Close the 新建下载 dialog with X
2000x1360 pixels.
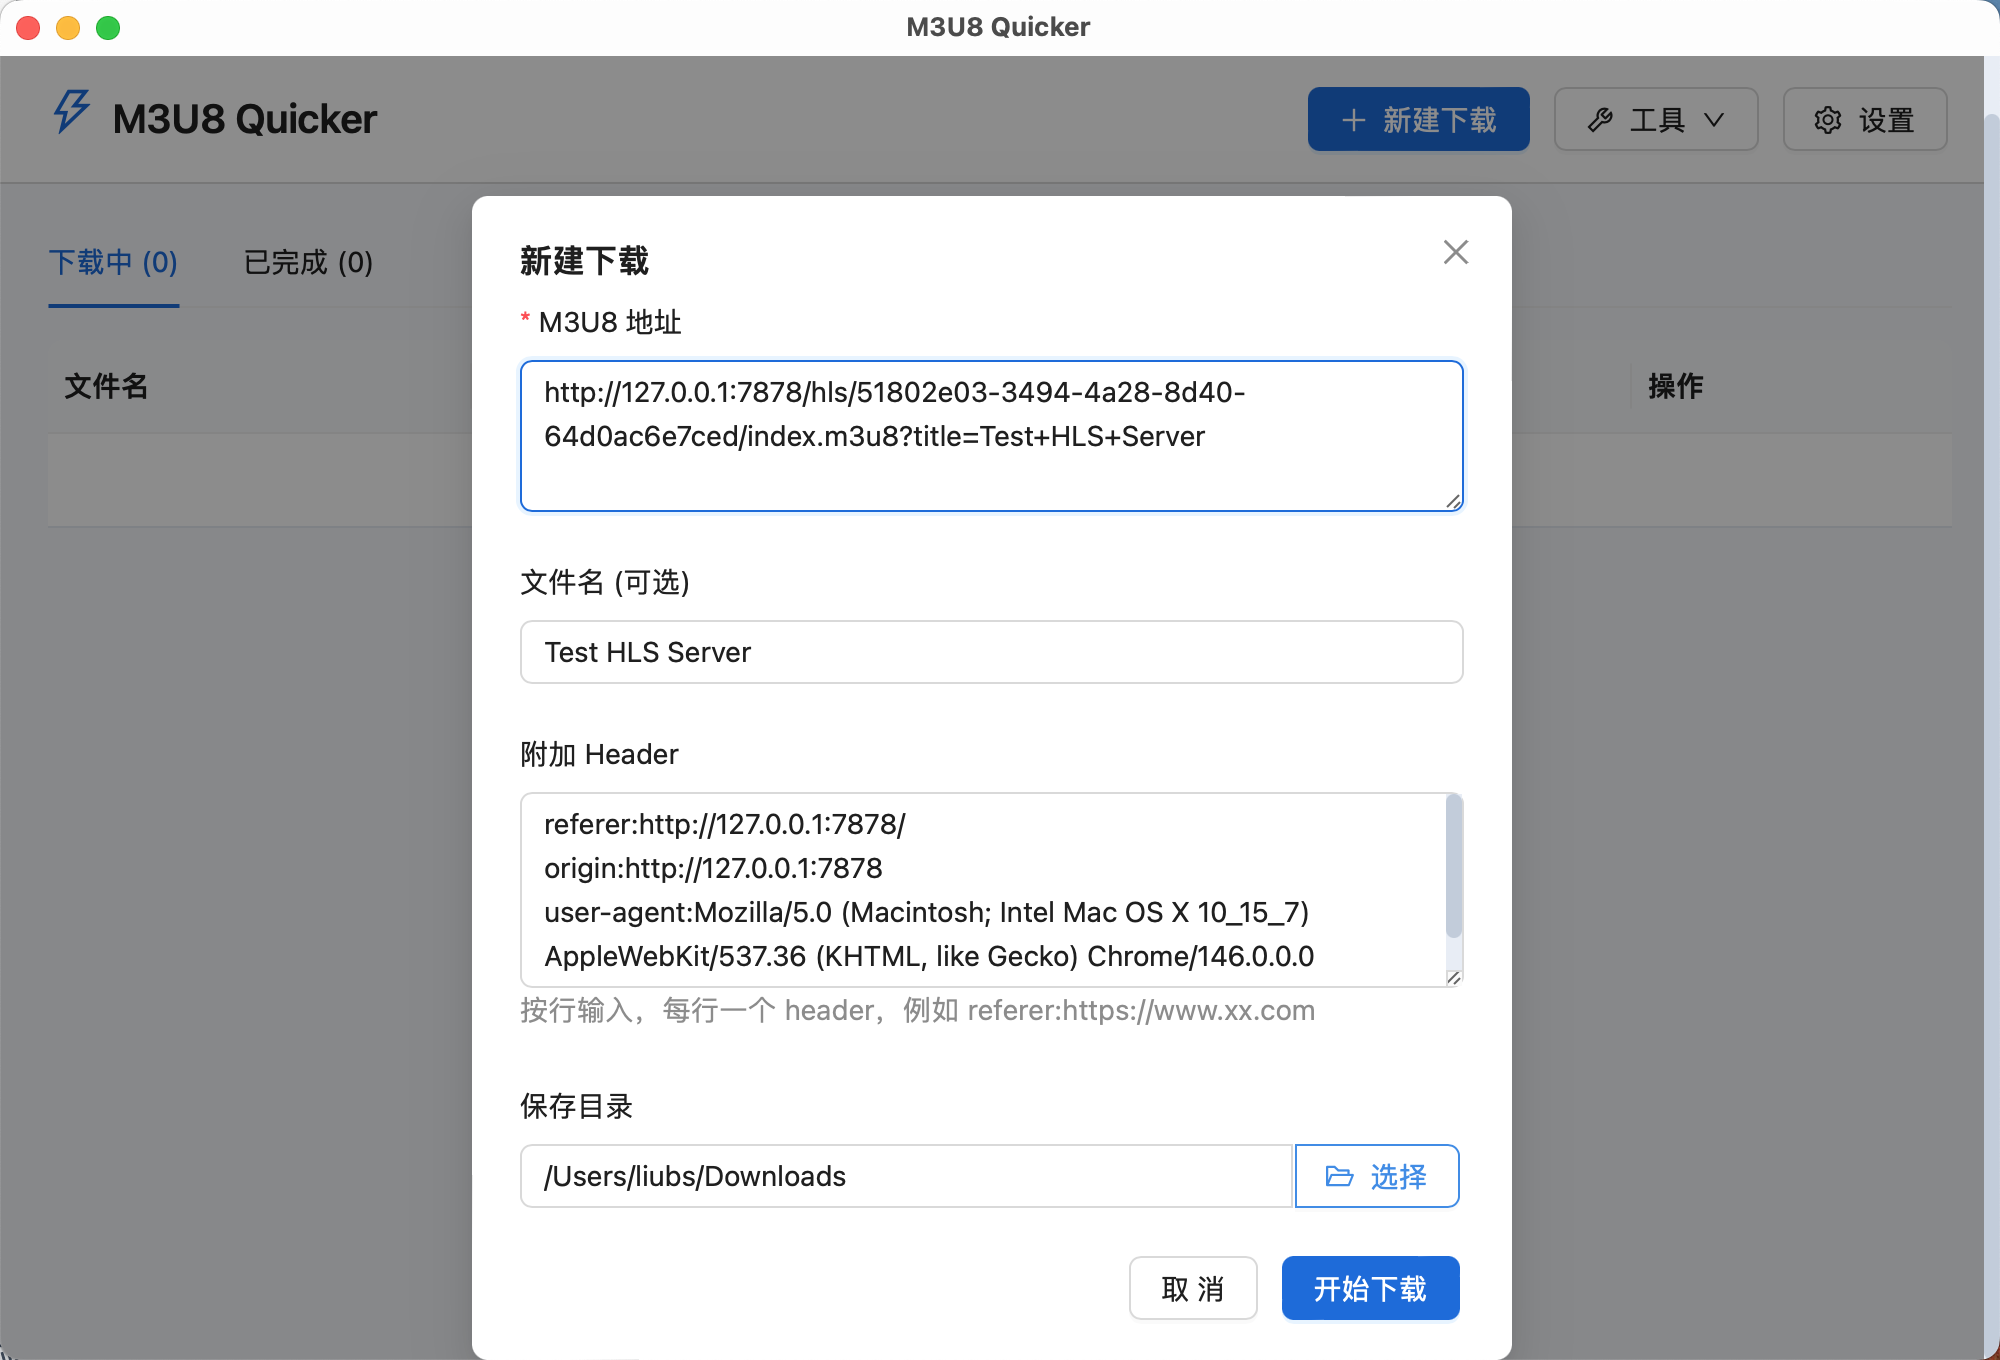[x=1456, y=252]
